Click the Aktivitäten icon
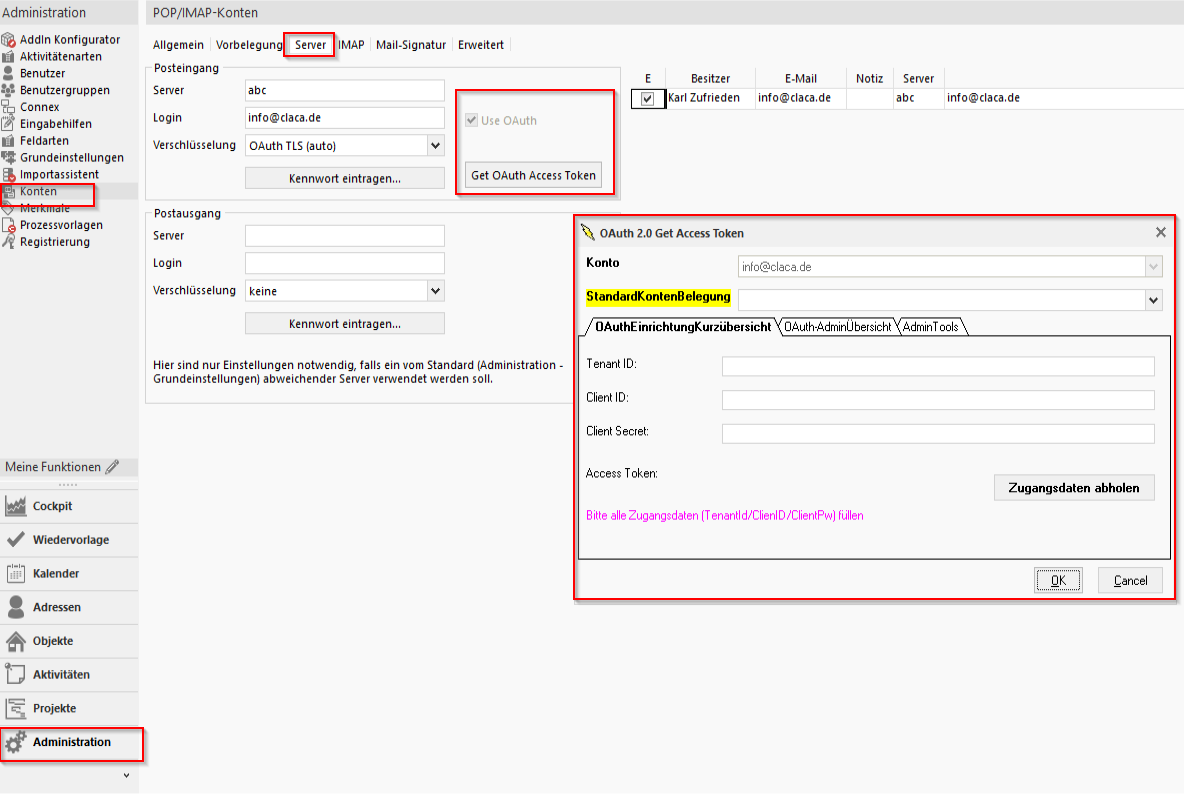The height and width of the screenshot is (795, 1184). 15,674
